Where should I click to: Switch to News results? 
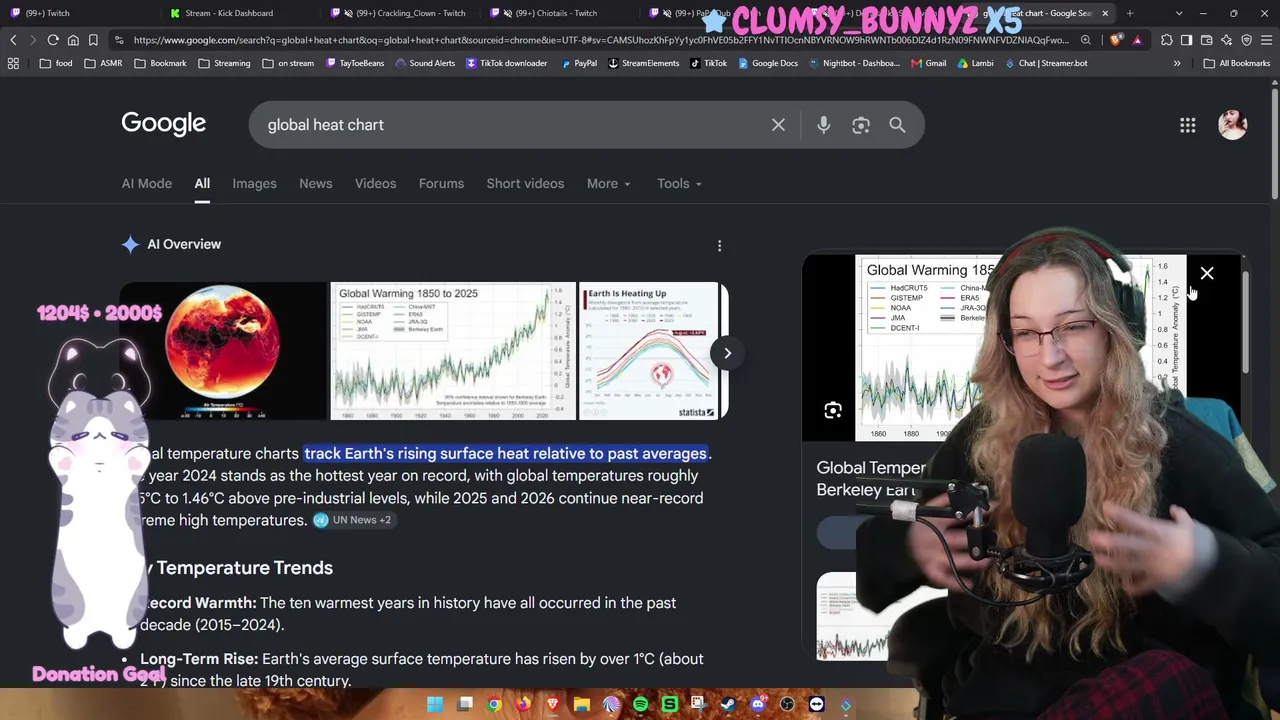[x=316, y=184]
